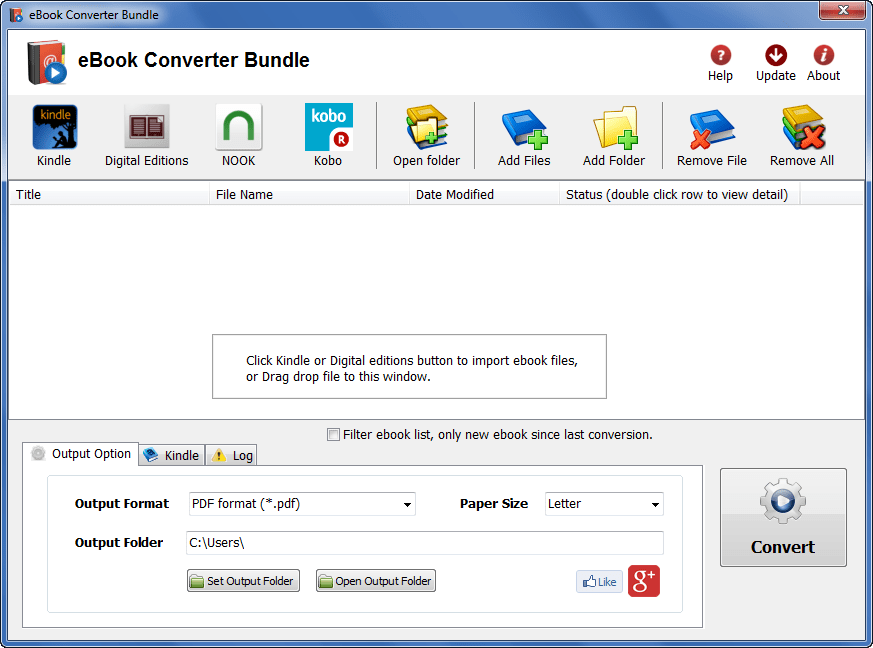The width and height of the screenshot is (873, 648).
Task: Sort by File Name column header
Action: (310, 194)
